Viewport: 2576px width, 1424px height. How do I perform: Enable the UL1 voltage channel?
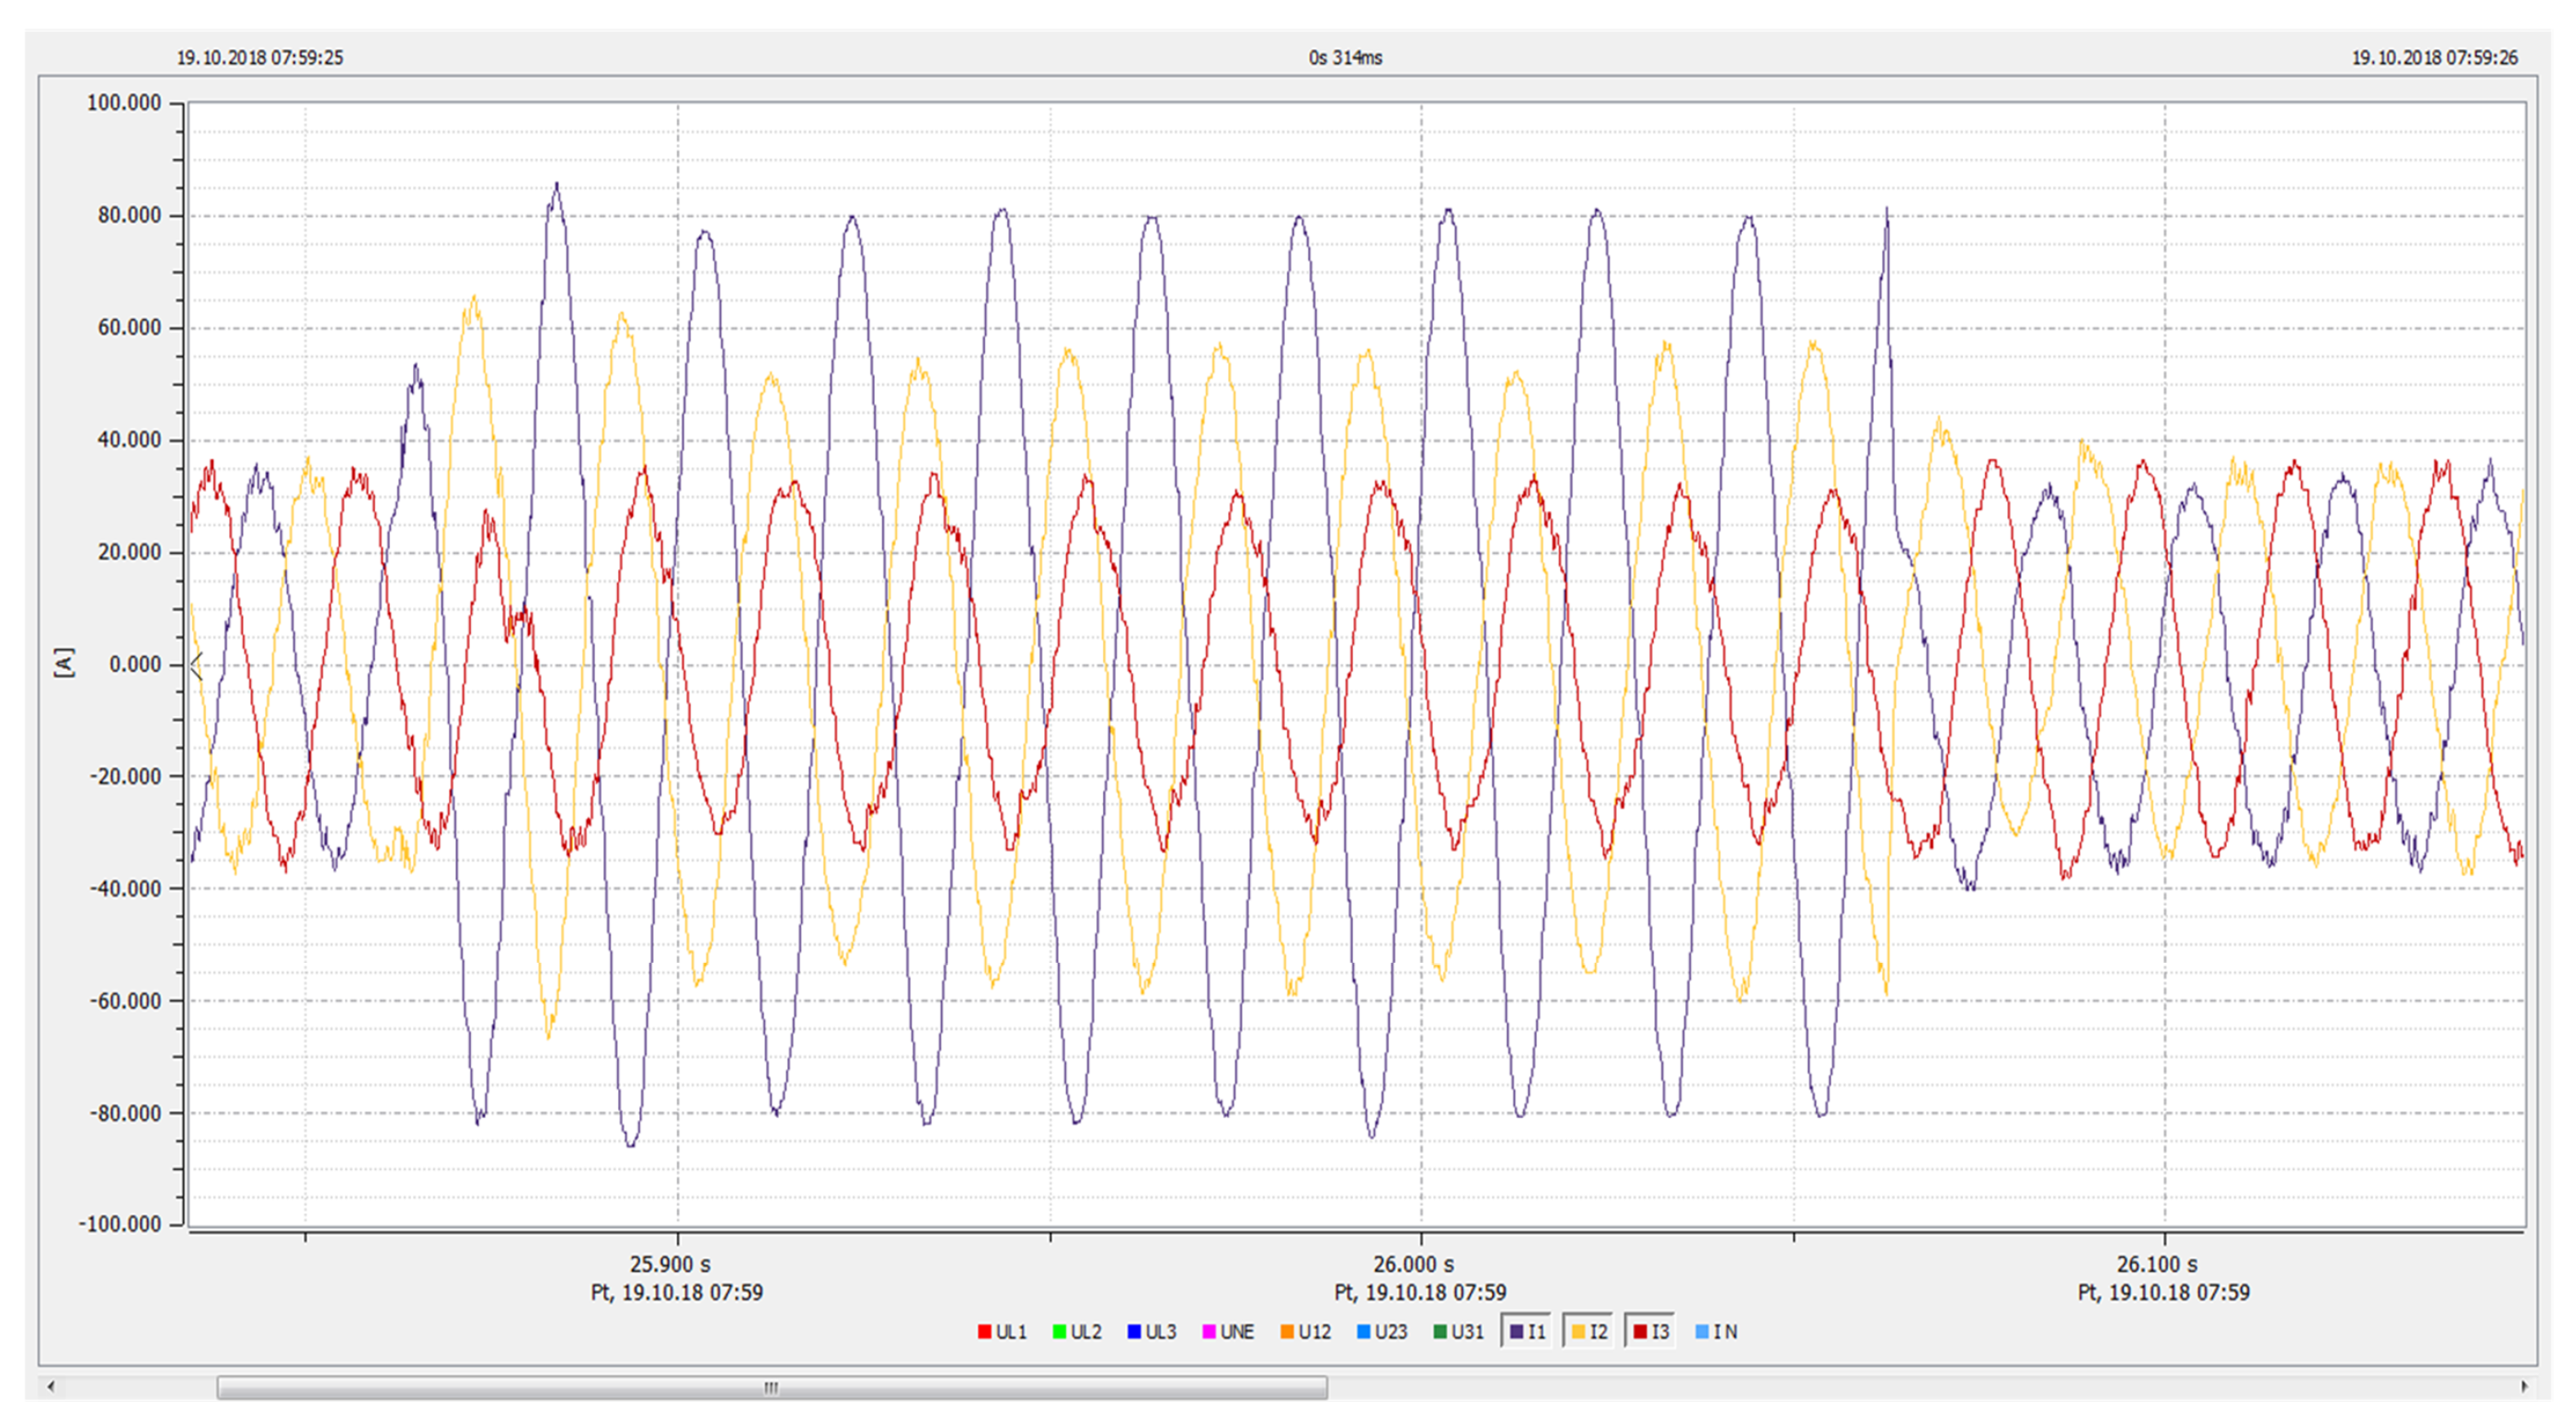[1002, 1332]
